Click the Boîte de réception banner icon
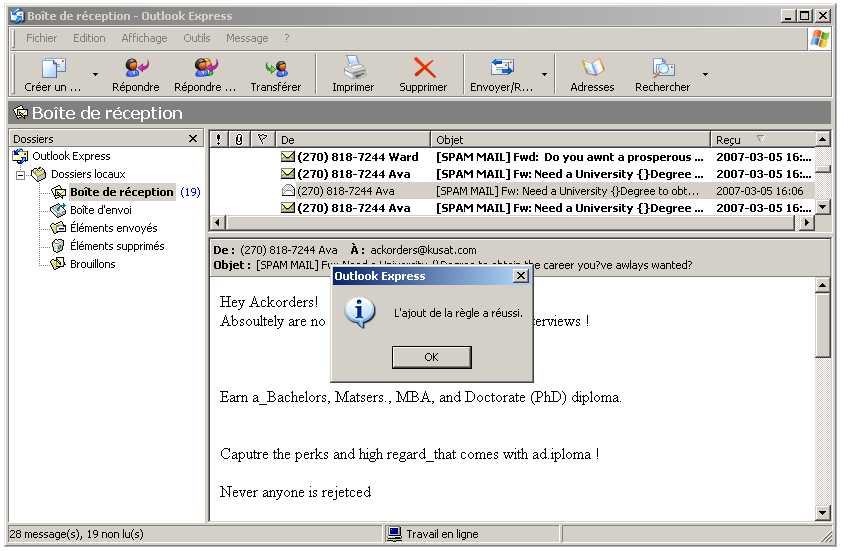This screenshot has width=843, height=551. click(20, 112)
